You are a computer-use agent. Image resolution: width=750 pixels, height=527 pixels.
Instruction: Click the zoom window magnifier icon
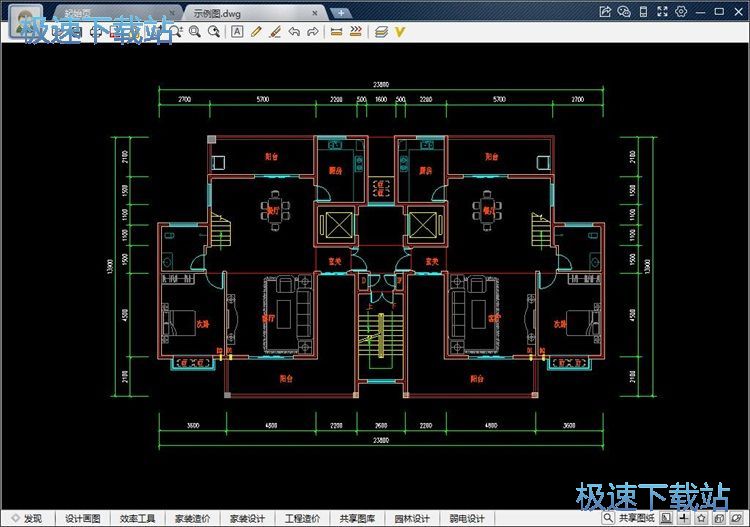(195, 32)
